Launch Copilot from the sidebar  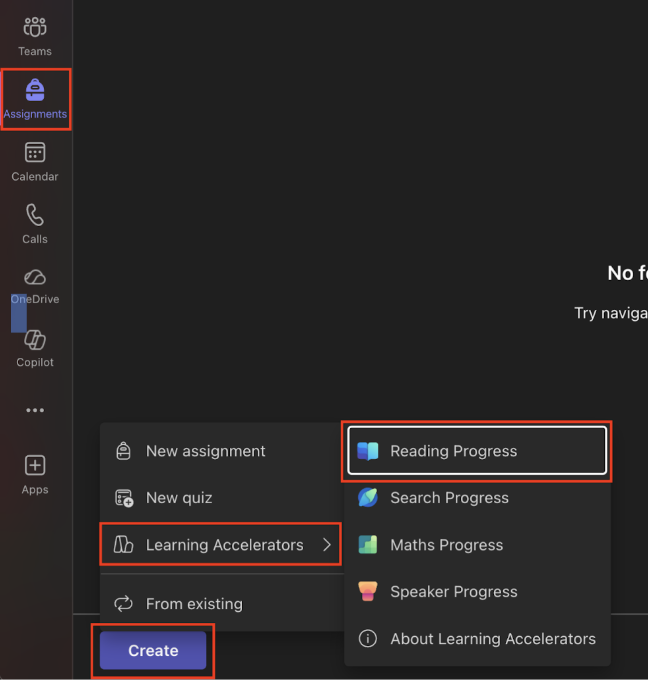pos(35,349)
